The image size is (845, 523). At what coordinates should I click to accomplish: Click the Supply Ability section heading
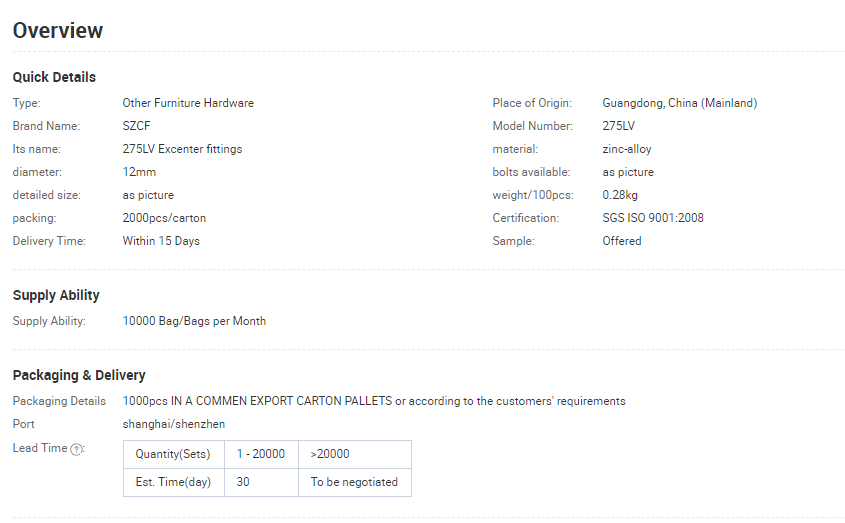tap(56, 295)
